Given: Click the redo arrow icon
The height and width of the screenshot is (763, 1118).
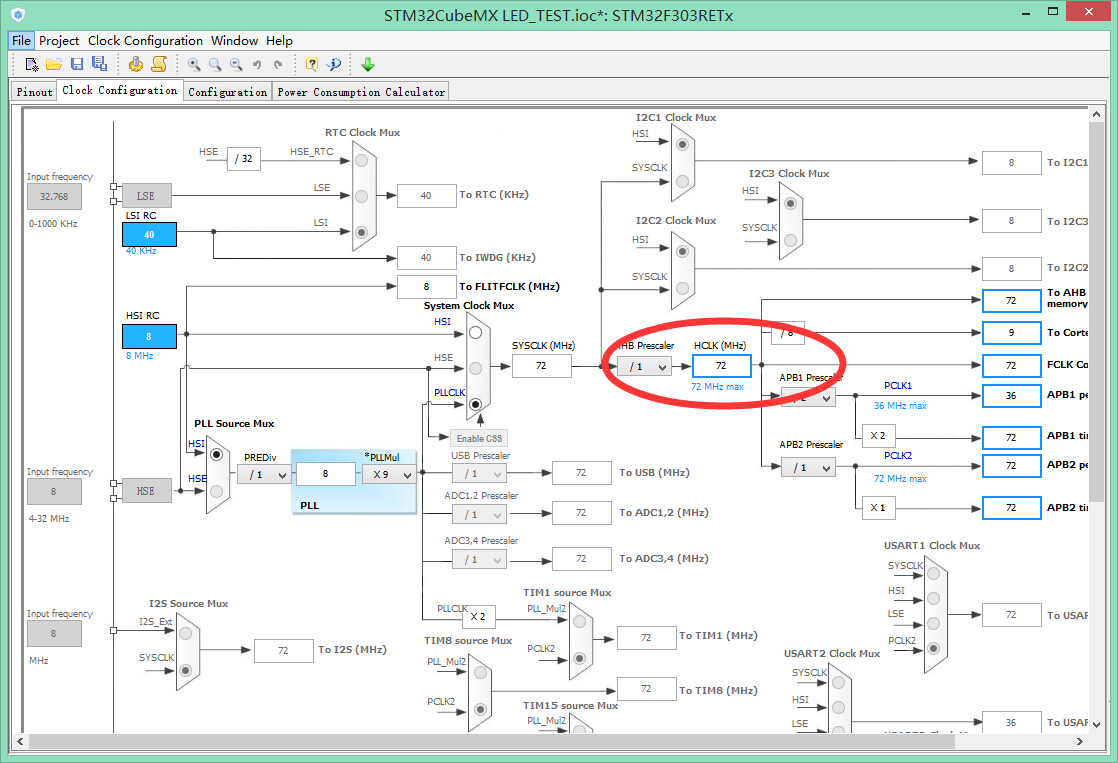Looking at the screenshot, I should pyautogui.click(x=278, y=64).
